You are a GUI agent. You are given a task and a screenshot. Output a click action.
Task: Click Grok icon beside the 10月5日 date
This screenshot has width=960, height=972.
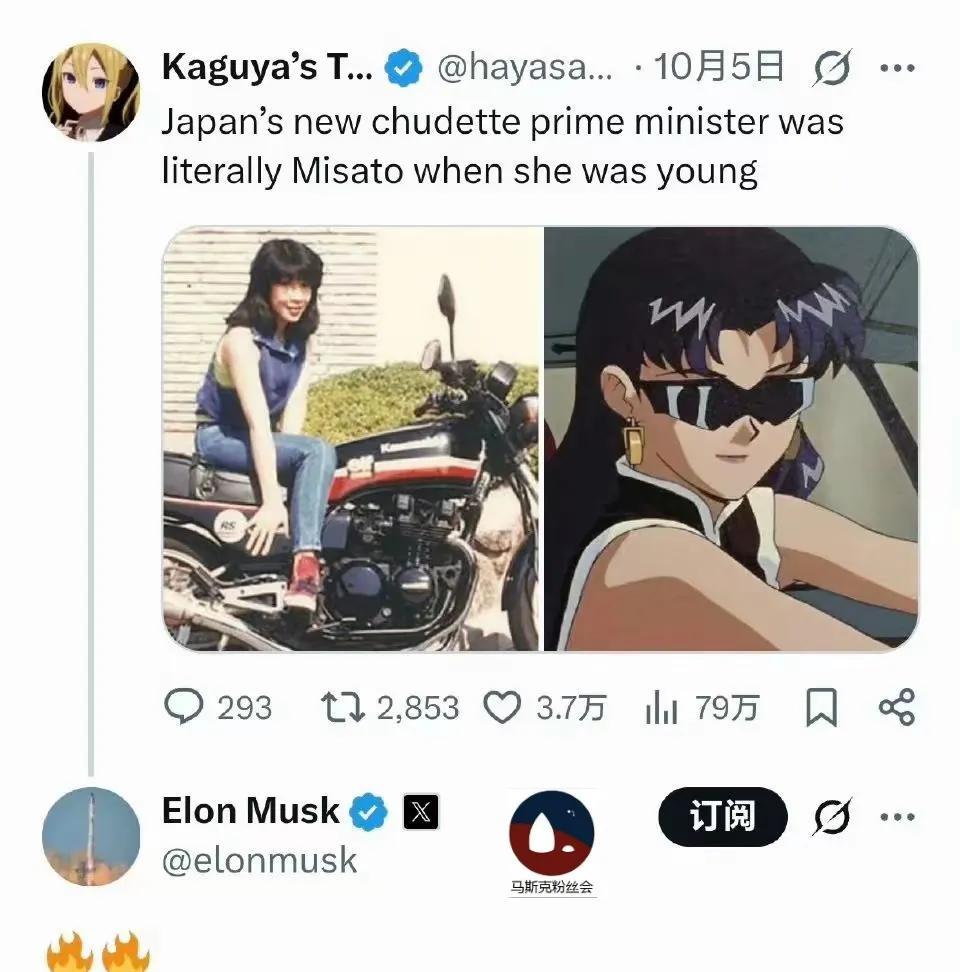[x=832, y=69]
